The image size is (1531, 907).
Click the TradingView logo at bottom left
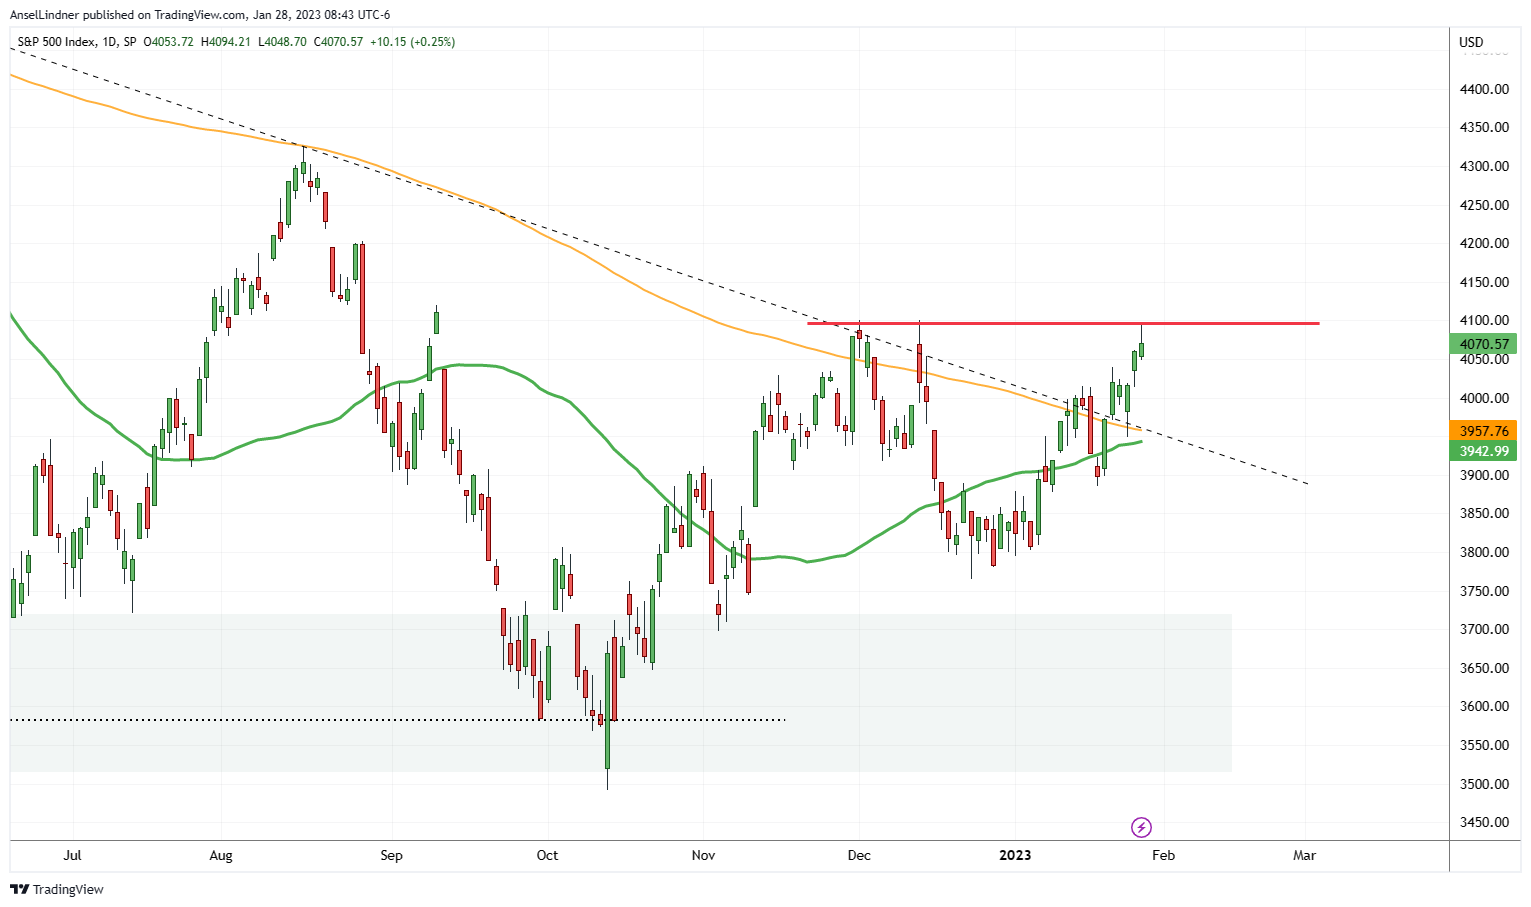click(57, 889)
